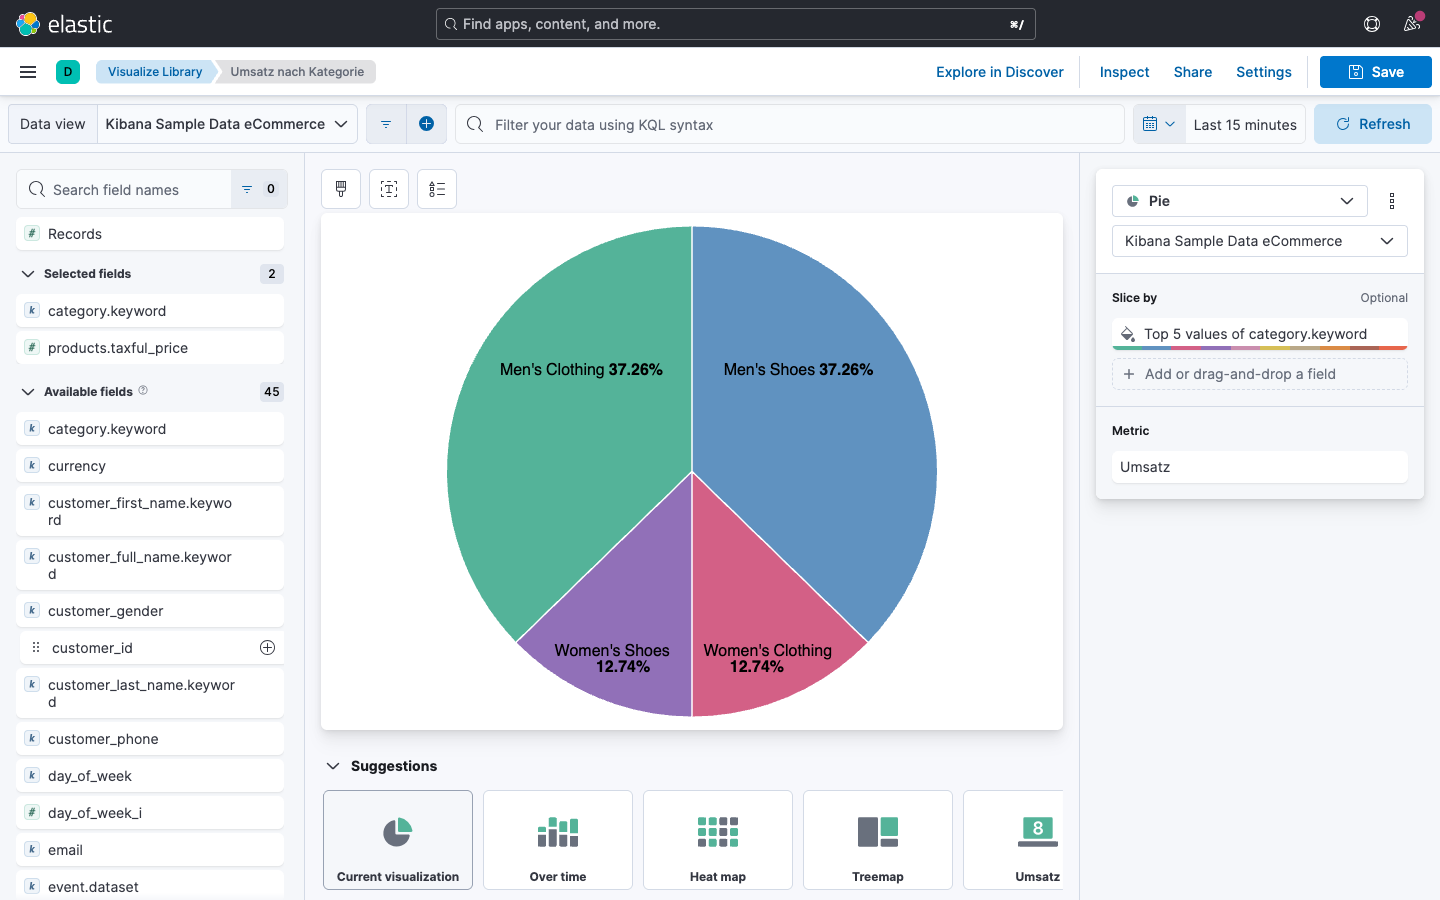Open the visual options brush icon
The image size is (1440, 900).
(341, 189)
